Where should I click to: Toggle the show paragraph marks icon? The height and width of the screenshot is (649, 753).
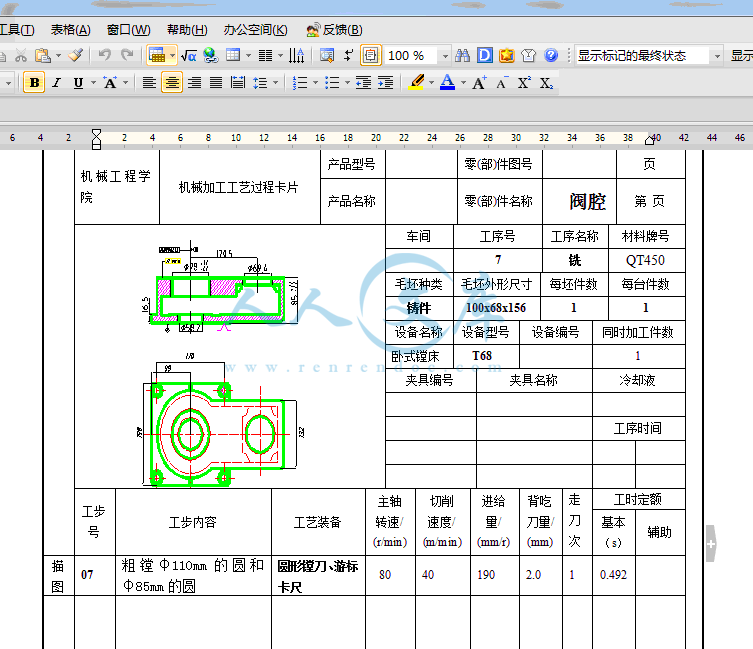click(x=349, y=56)
